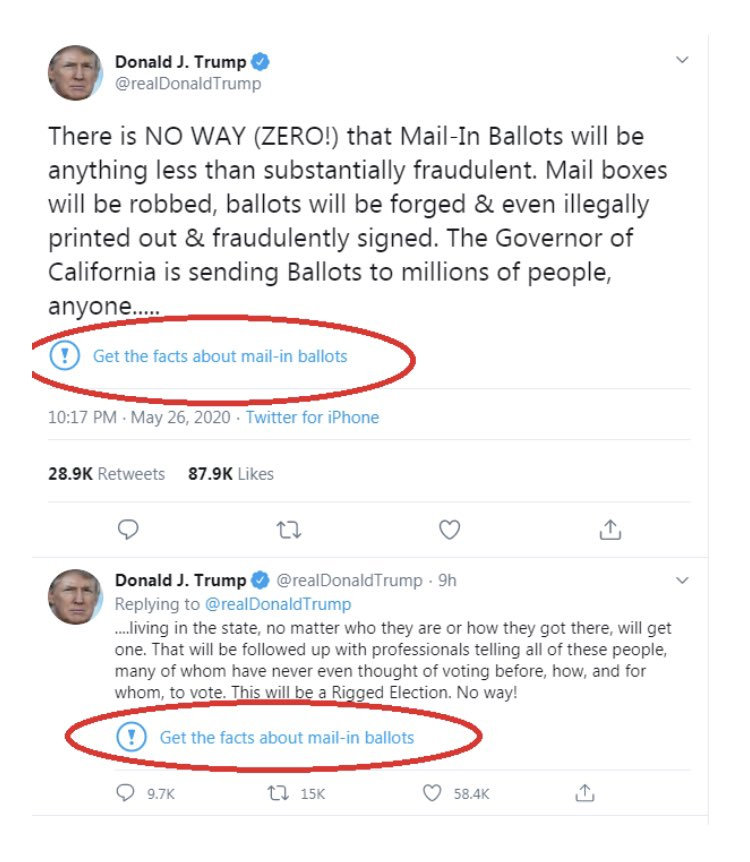Open the second 'Get the facts about mail-in ballots' link
Viewport: 750px width, 862px height.
[286, 738]
